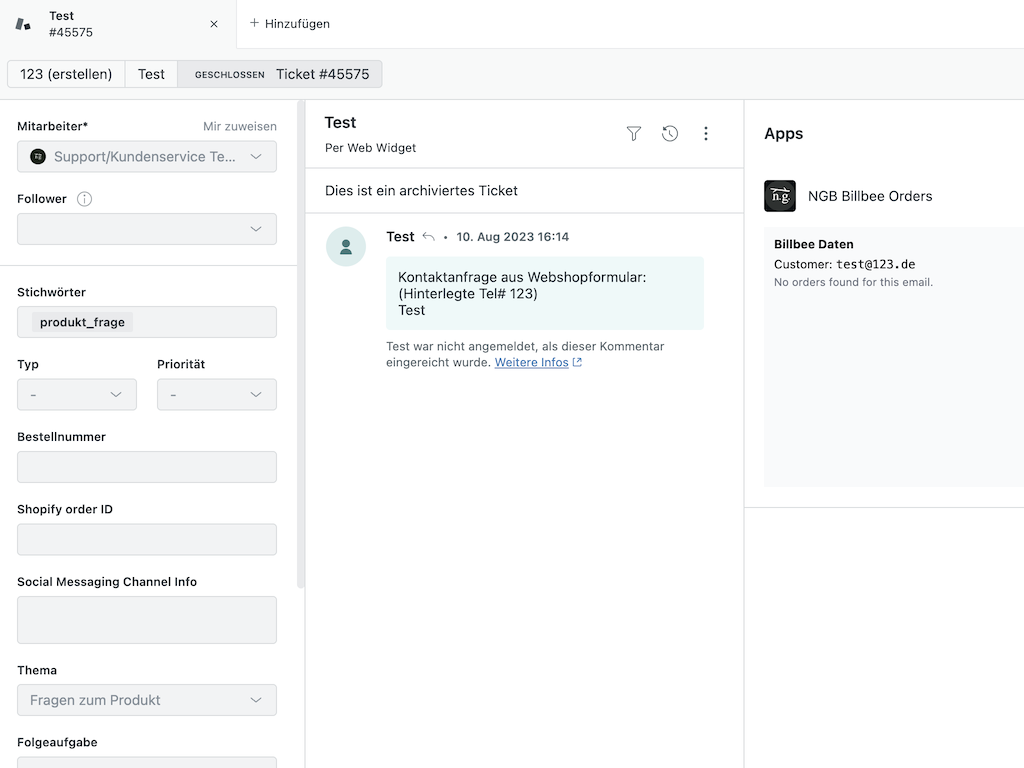Select the 123 (erstellen) breadcrumb item
This screenshot has width=1024, height=768.
point(63,73)
